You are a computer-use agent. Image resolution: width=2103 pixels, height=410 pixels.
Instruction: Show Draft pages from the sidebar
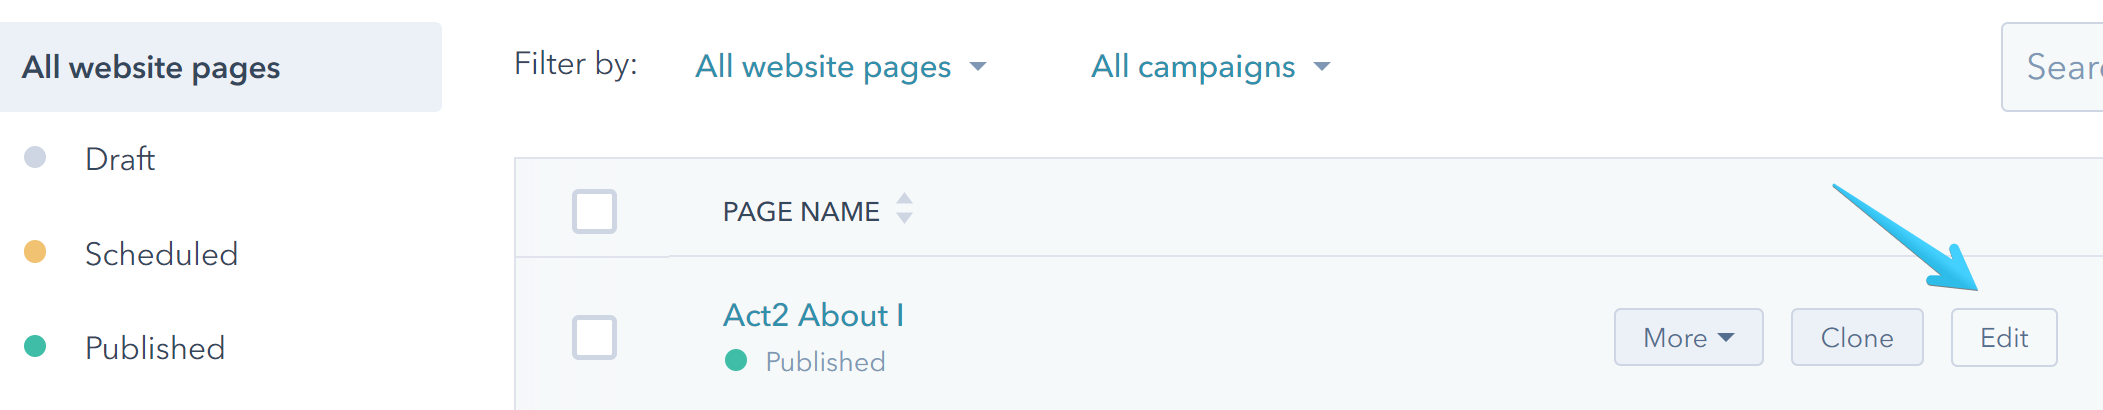120,159
